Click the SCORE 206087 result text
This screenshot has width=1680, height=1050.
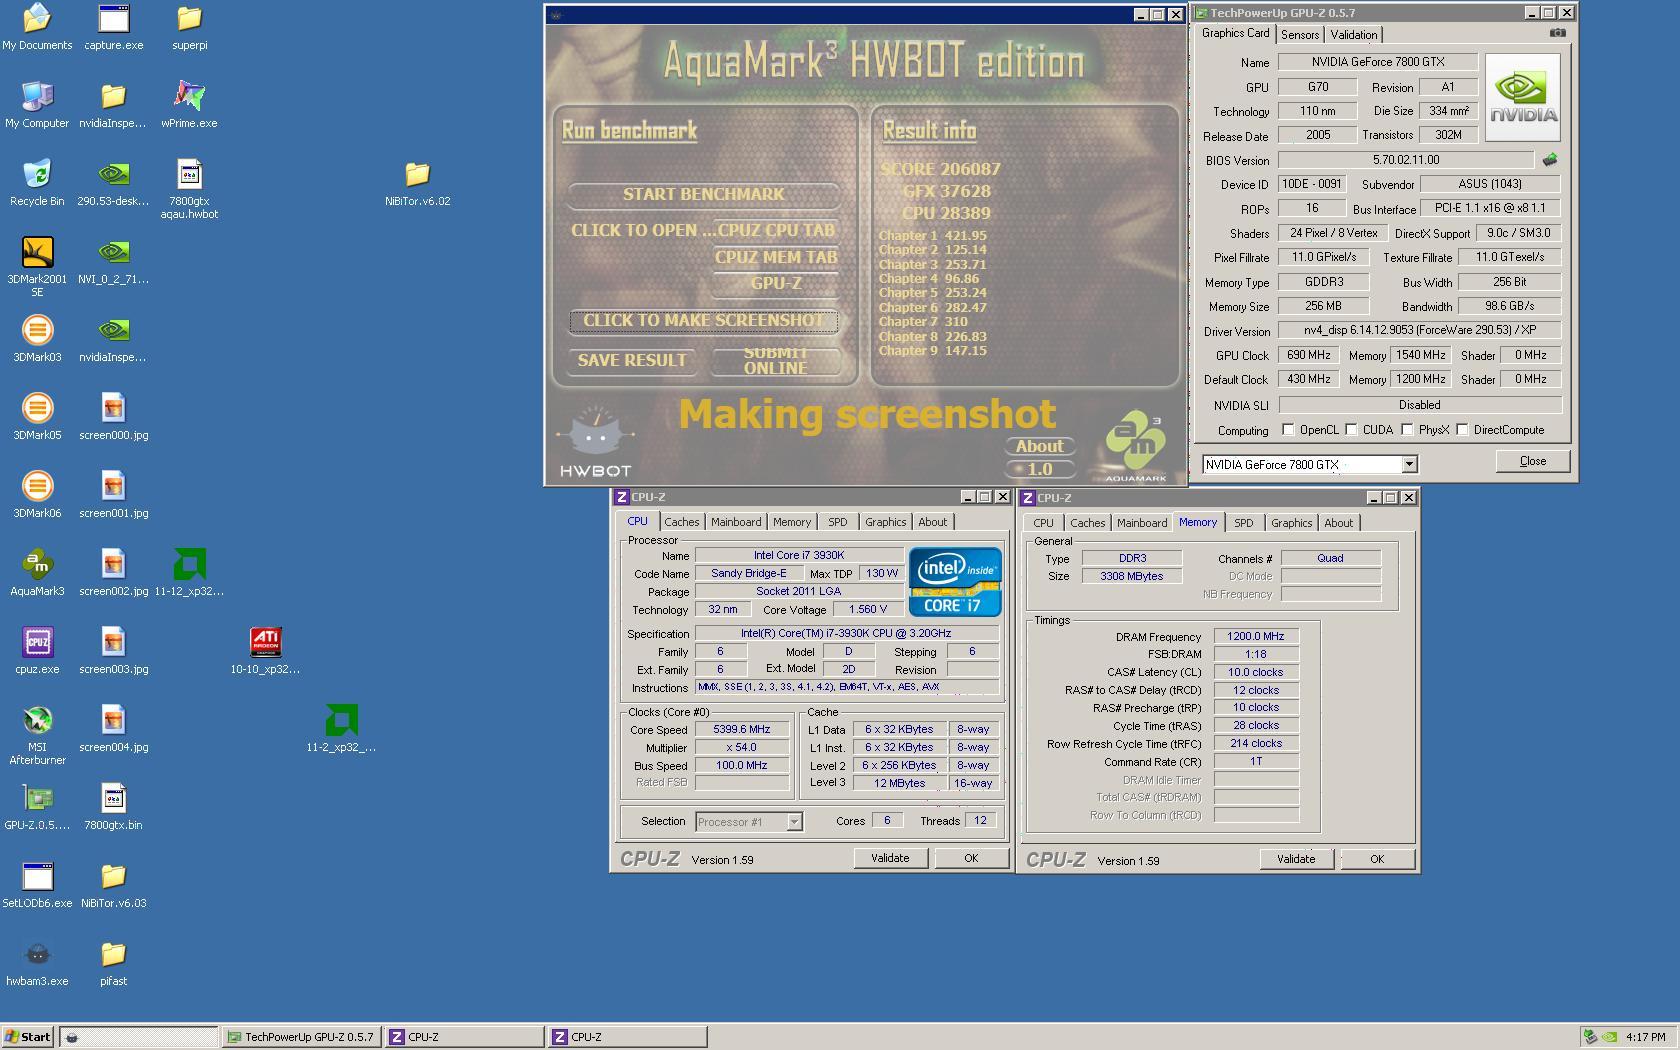940,169
